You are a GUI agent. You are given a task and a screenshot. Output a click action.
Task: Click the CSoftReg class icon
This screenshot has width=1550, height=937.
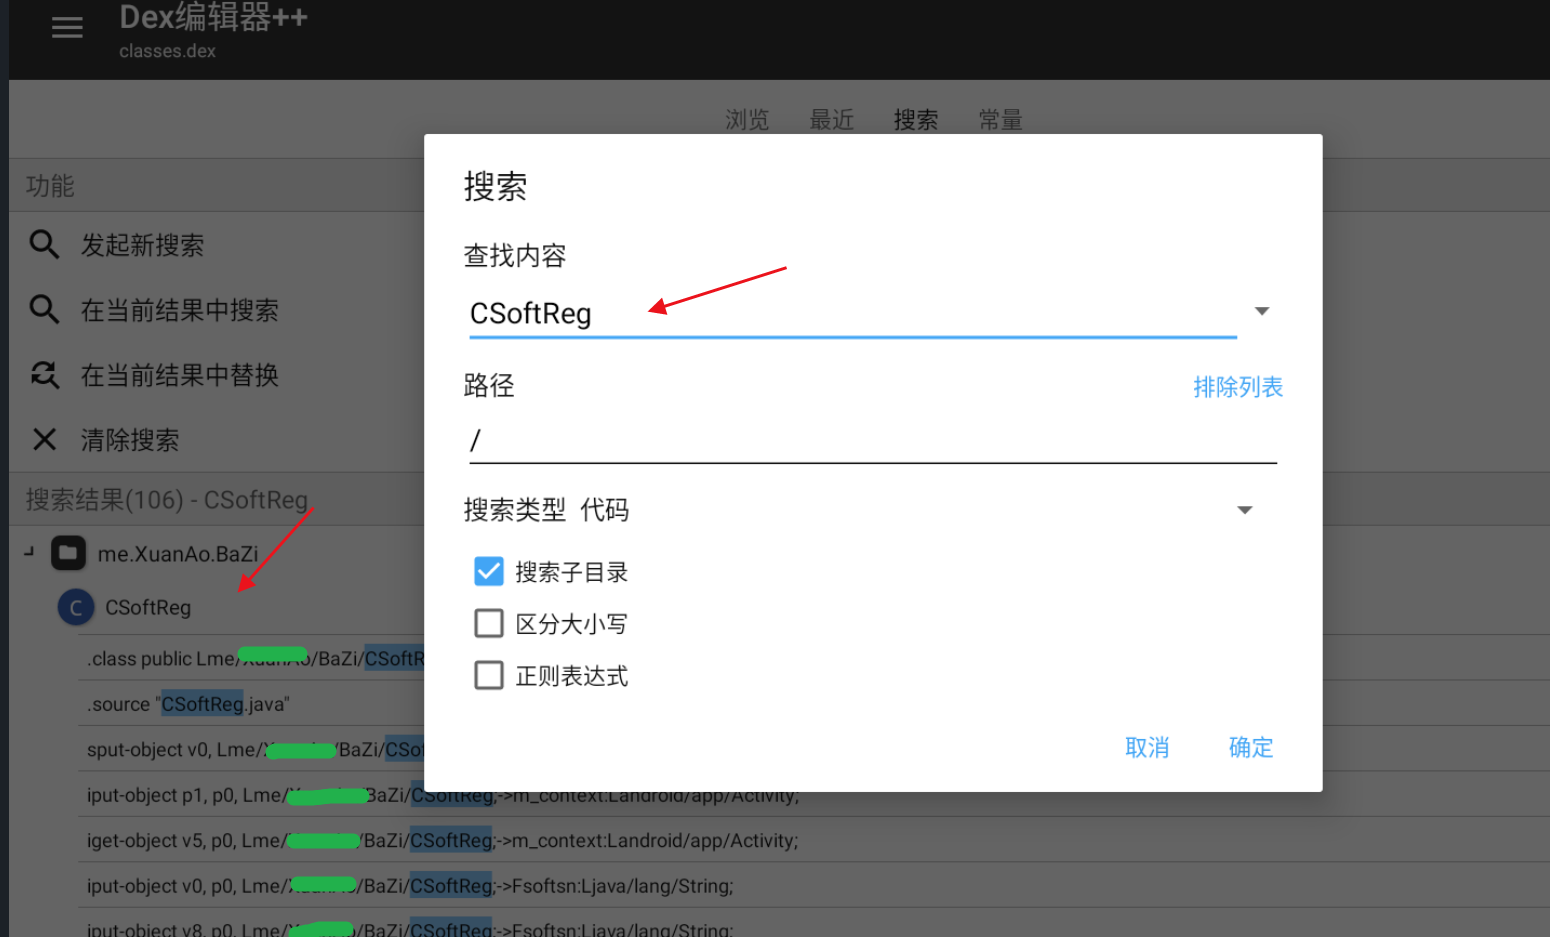pos(76,607)
